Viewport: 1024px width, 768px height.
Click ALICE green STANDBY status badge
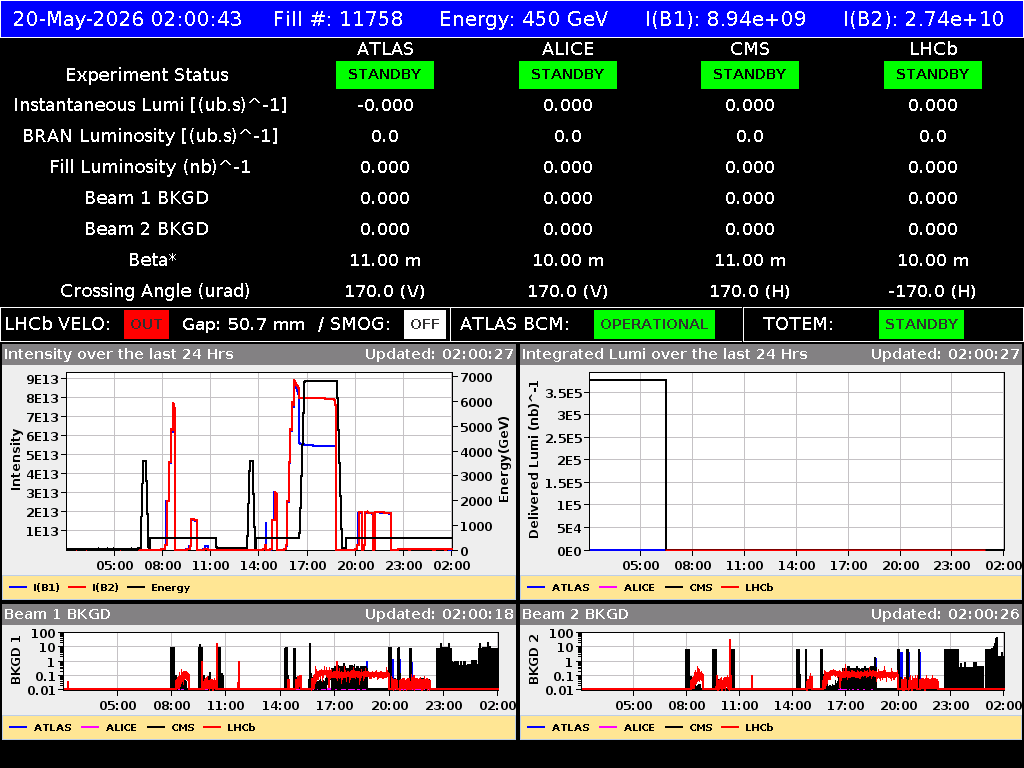pos(568,74)
